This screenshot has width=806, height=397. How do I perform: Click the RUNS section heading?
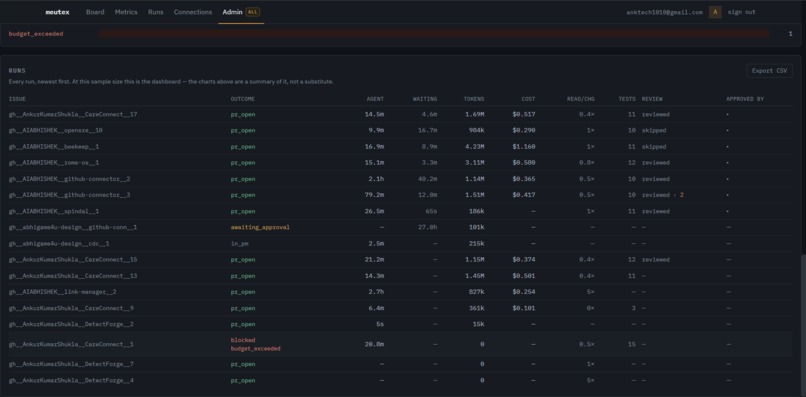point(17,70)
